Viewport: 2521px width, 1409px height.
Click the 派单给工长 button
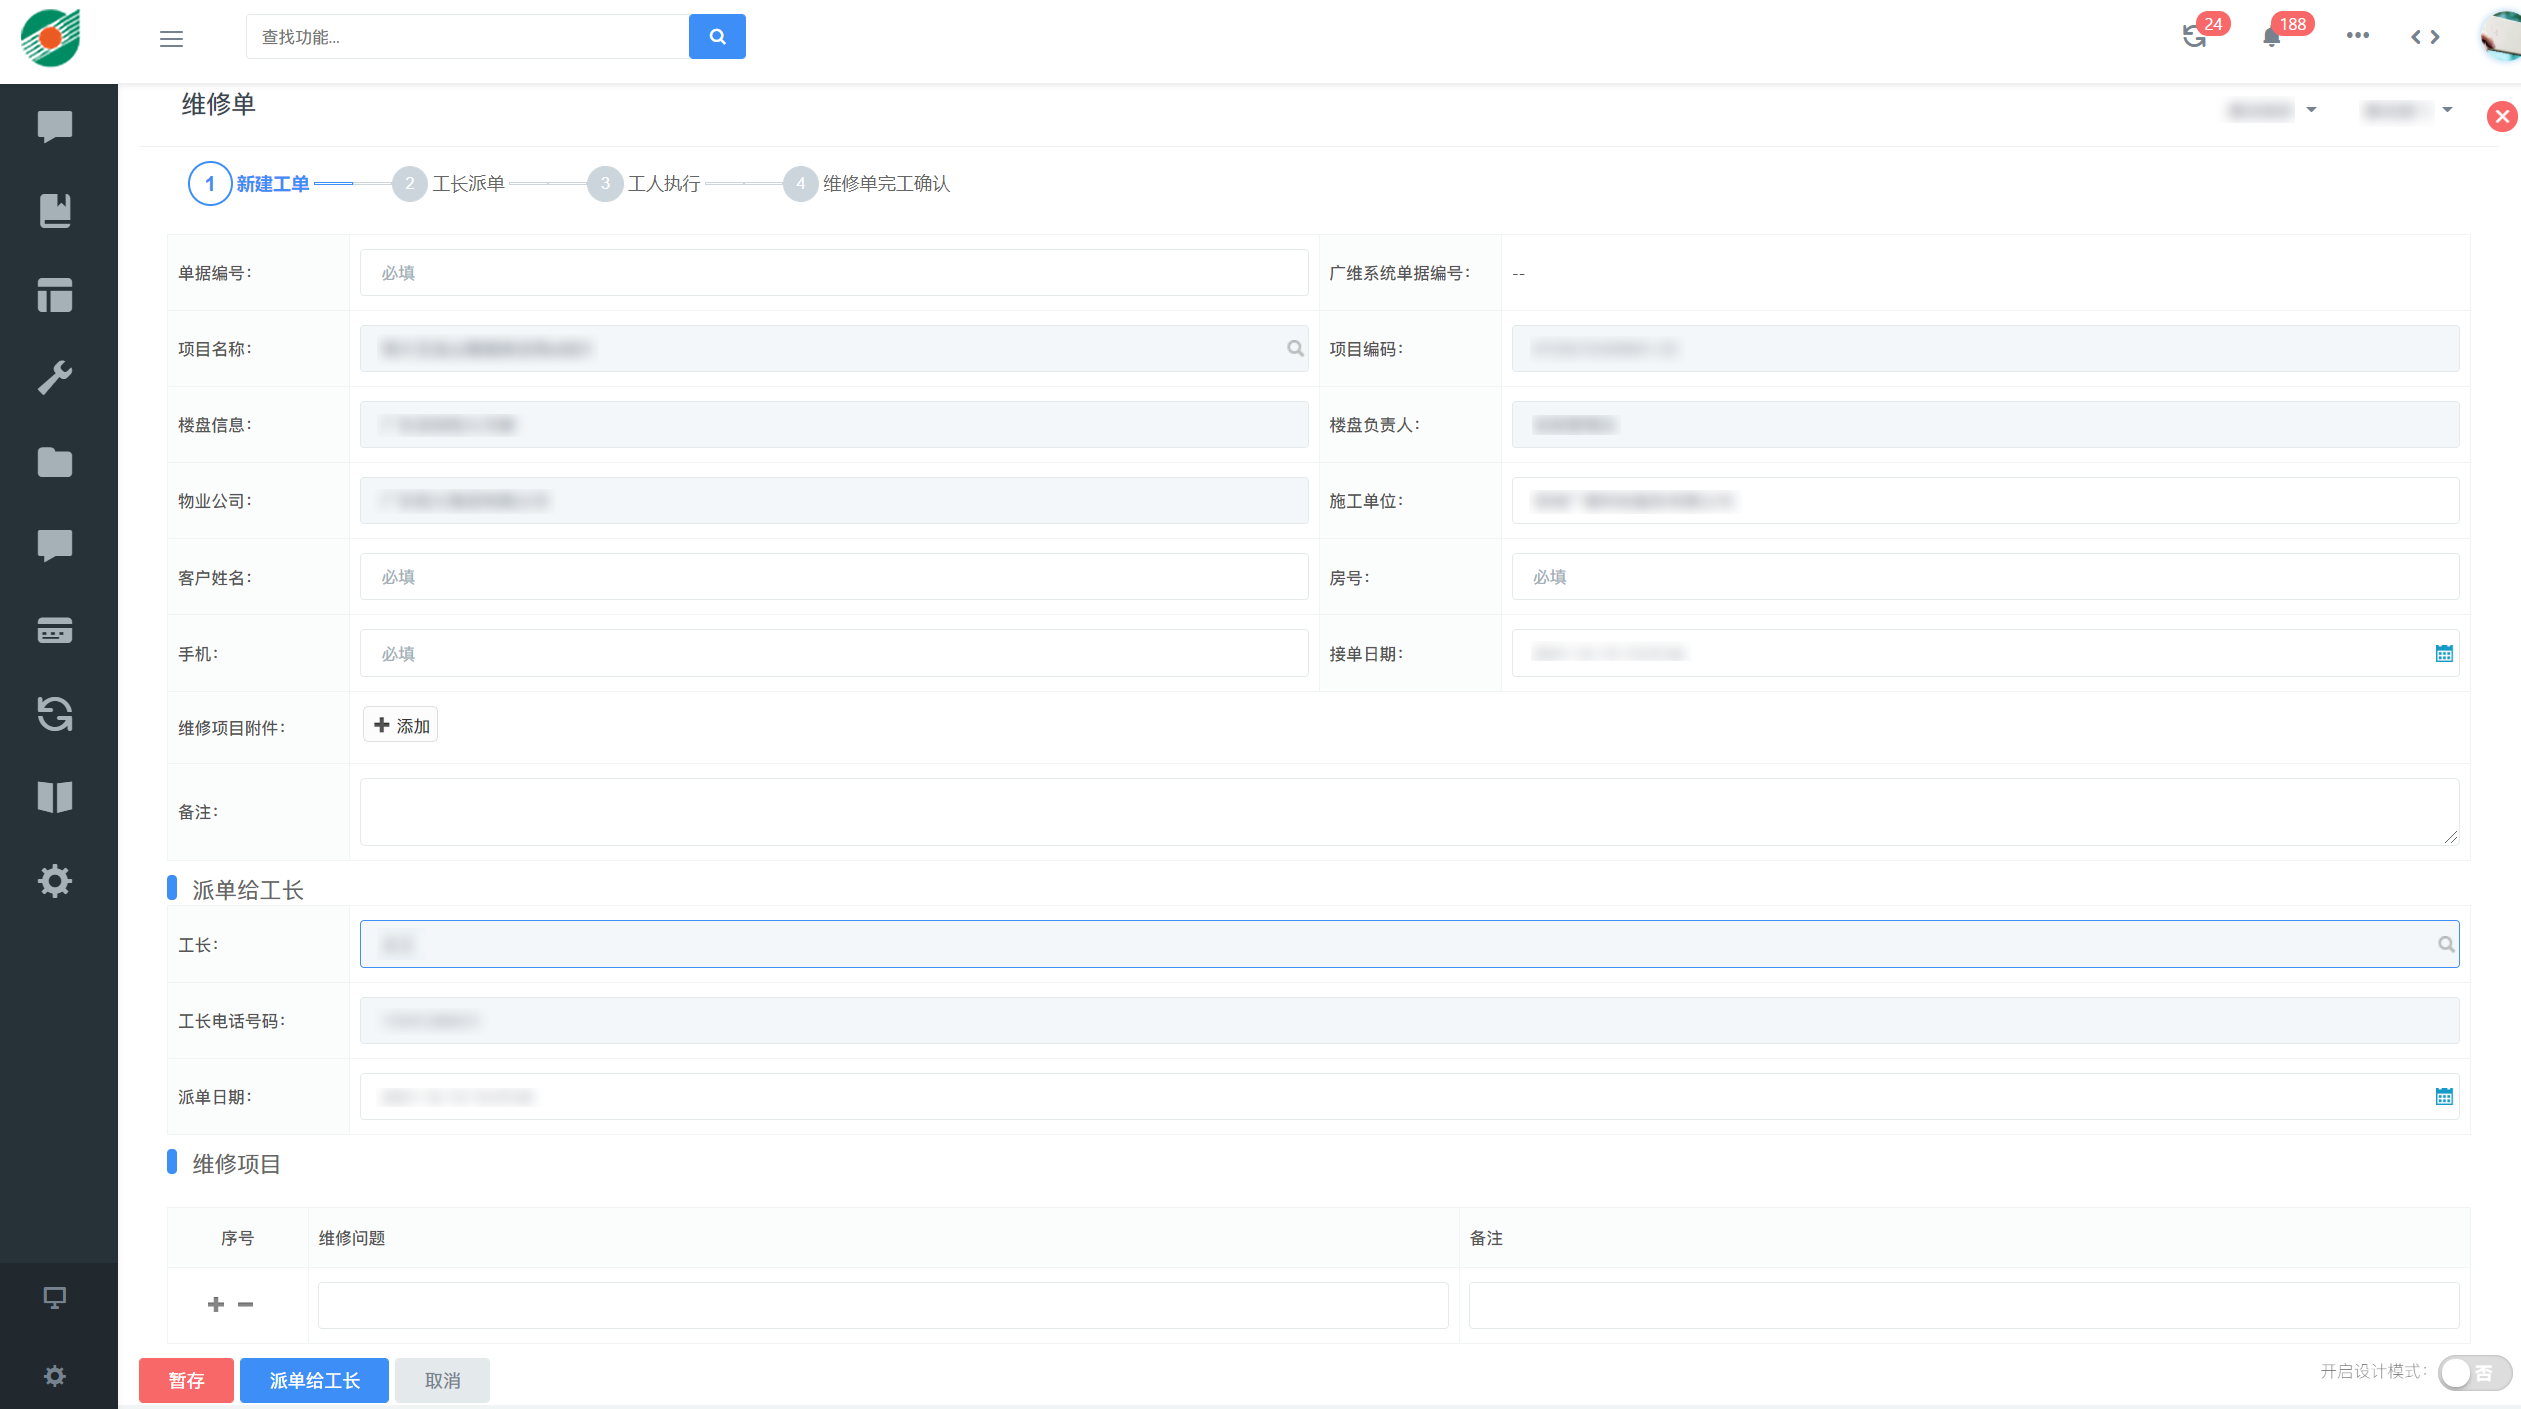[x=314, y=1380]
